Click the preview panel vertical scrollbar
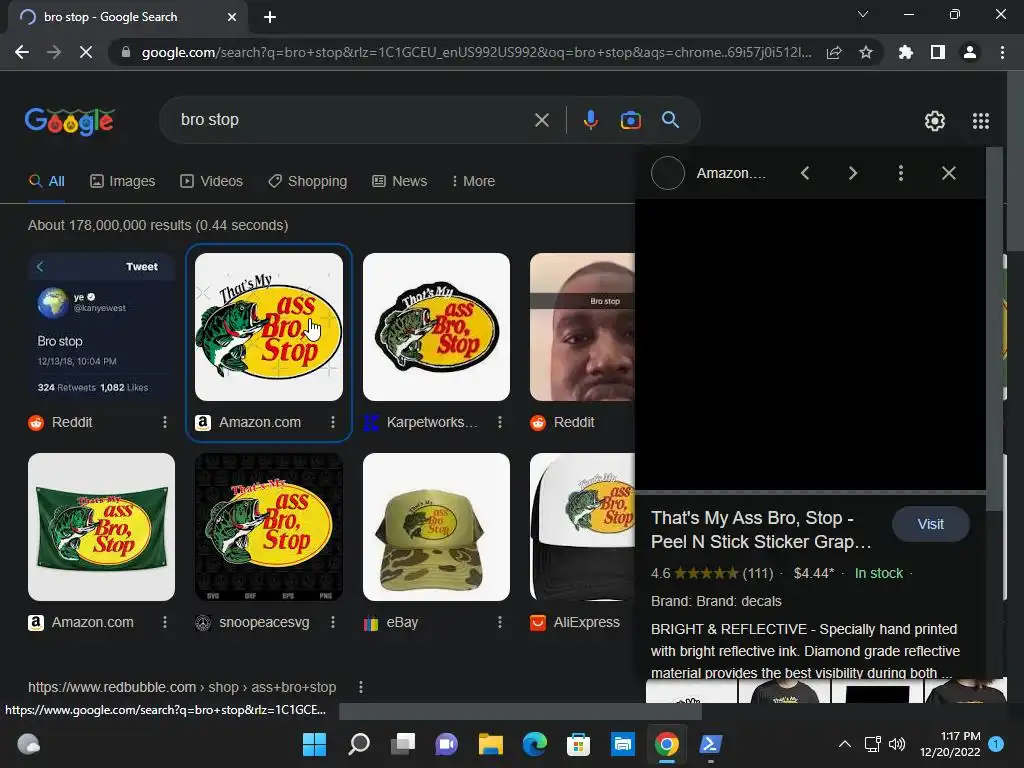 [995, 329]
